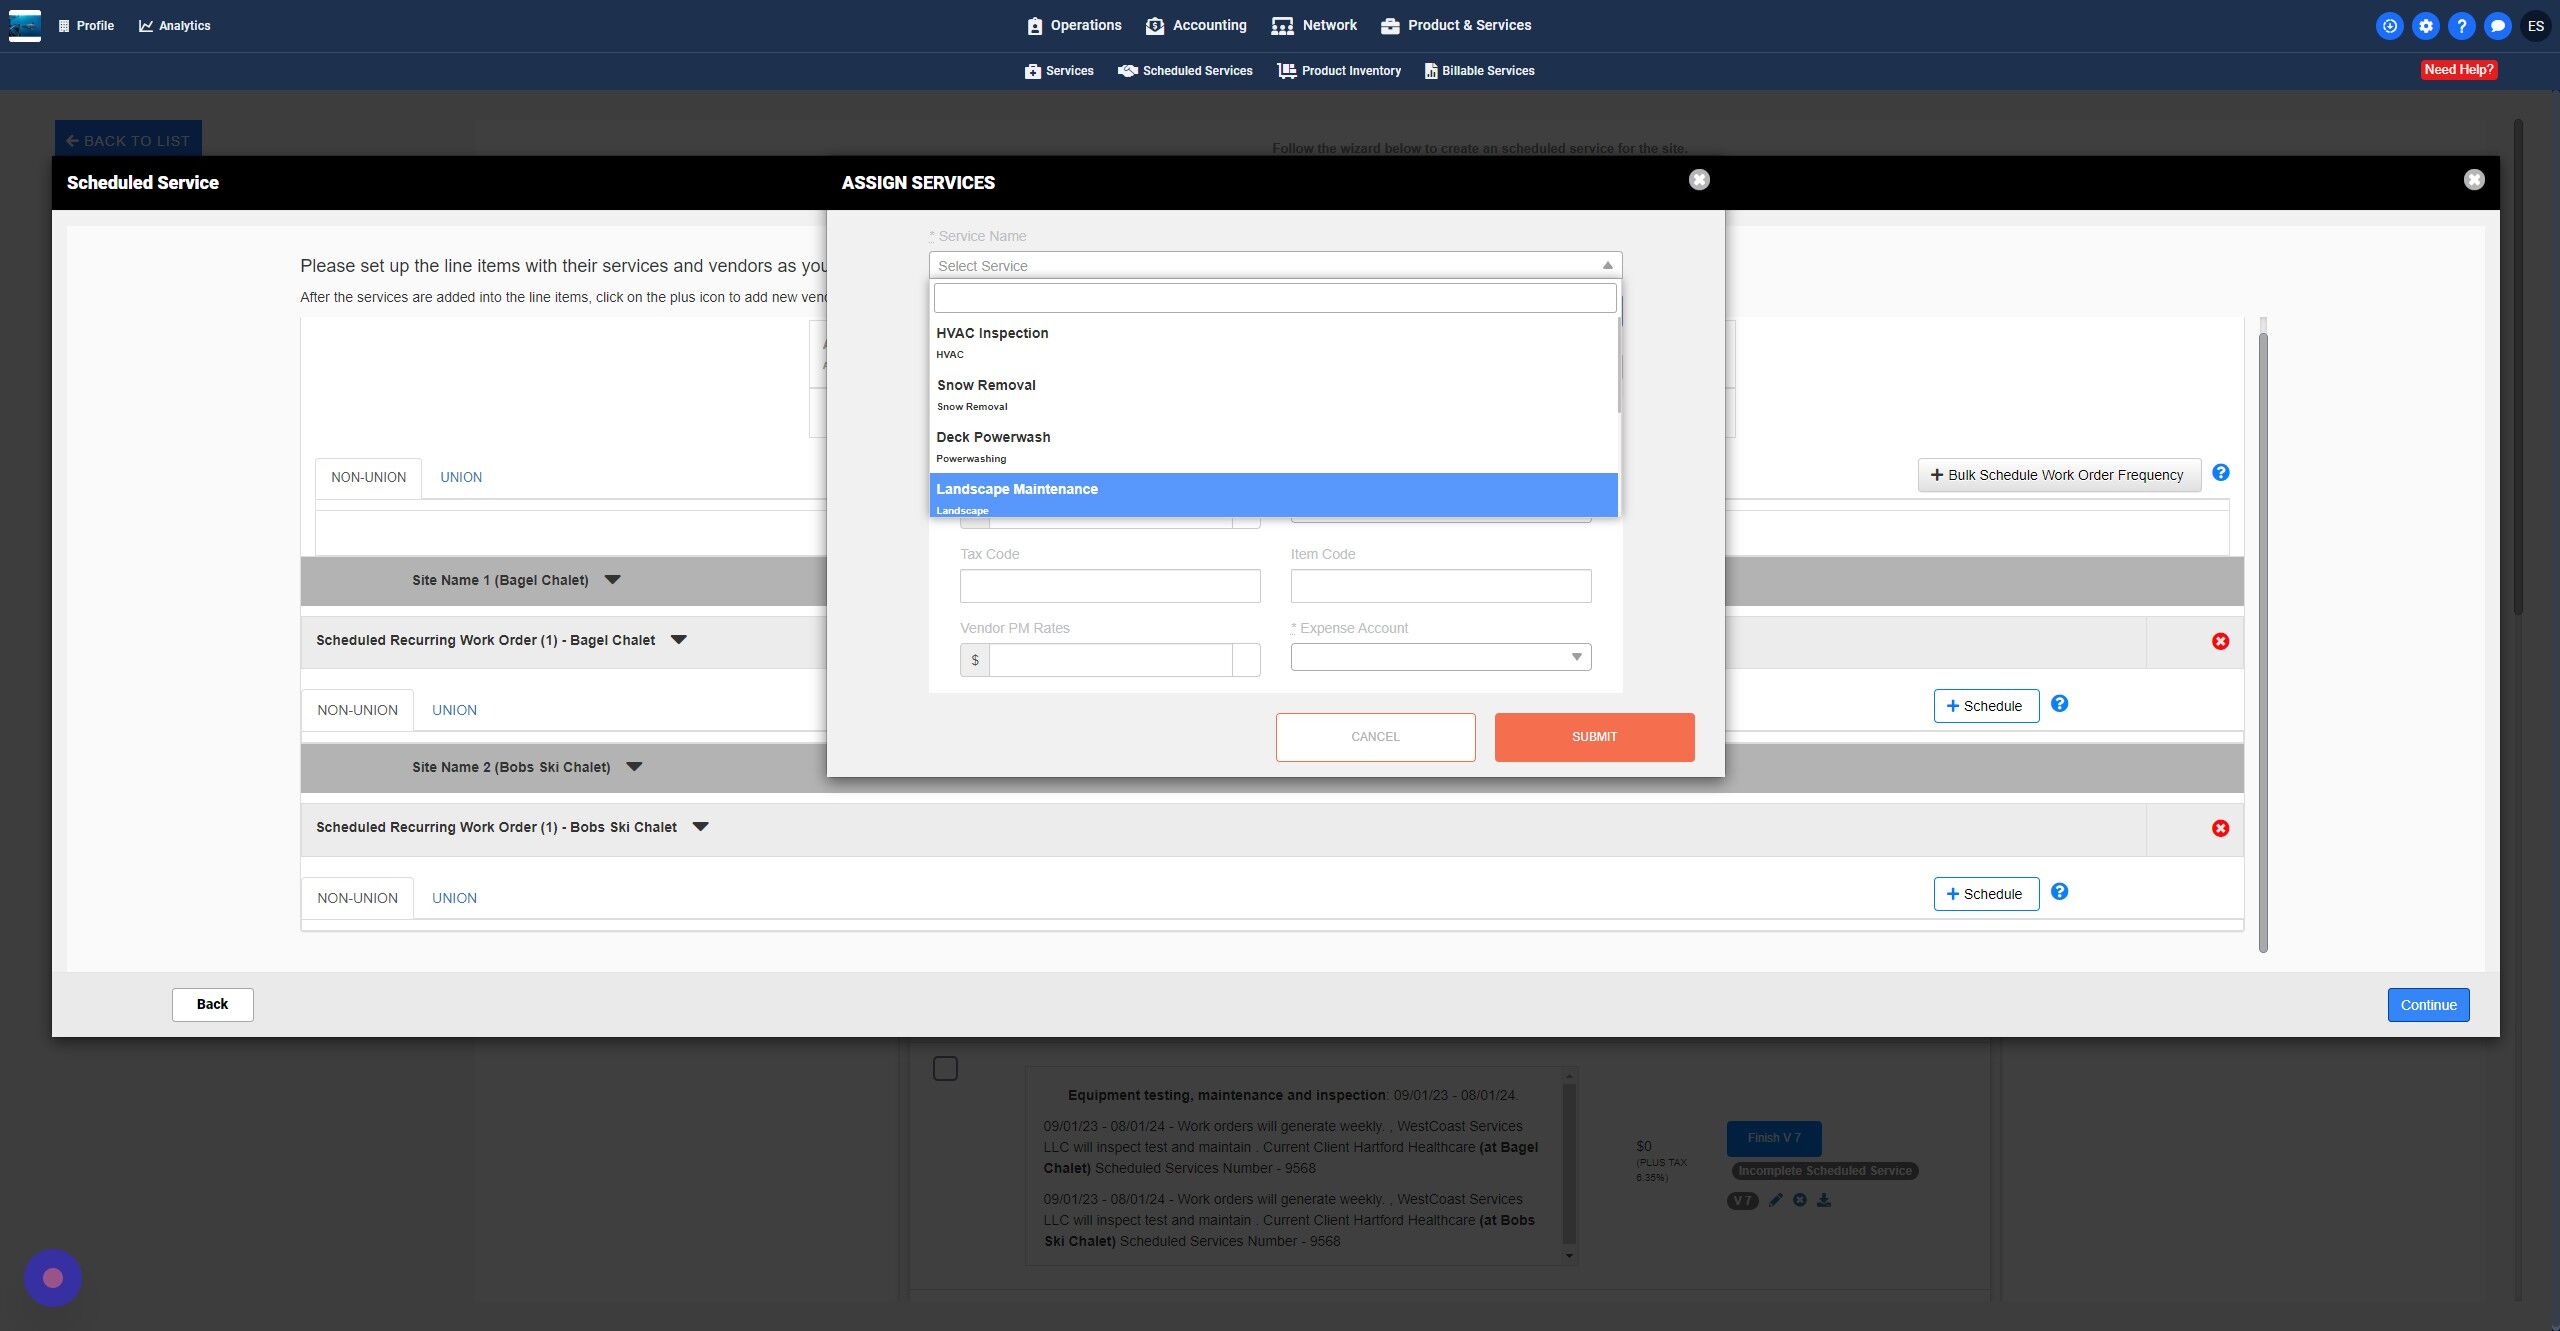Click the chat bubble icon in top bar

coord(2497,26)
